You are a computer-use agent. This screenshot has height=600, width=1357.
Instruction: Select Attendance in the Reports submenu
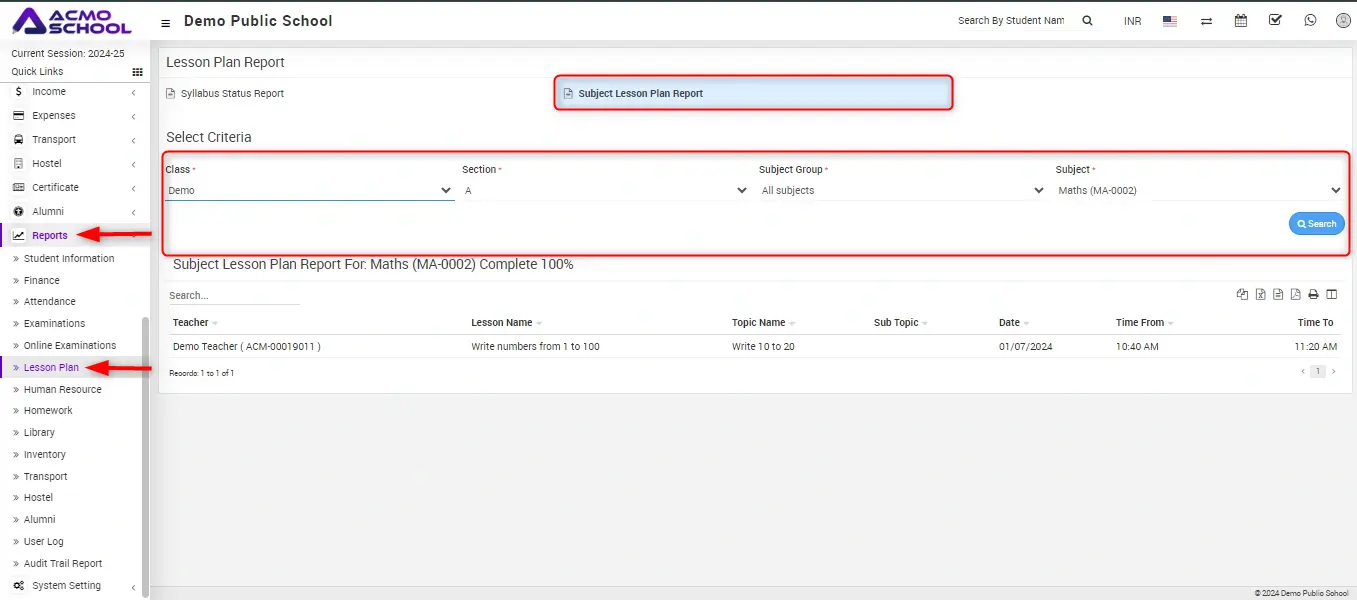coord(50,302)
